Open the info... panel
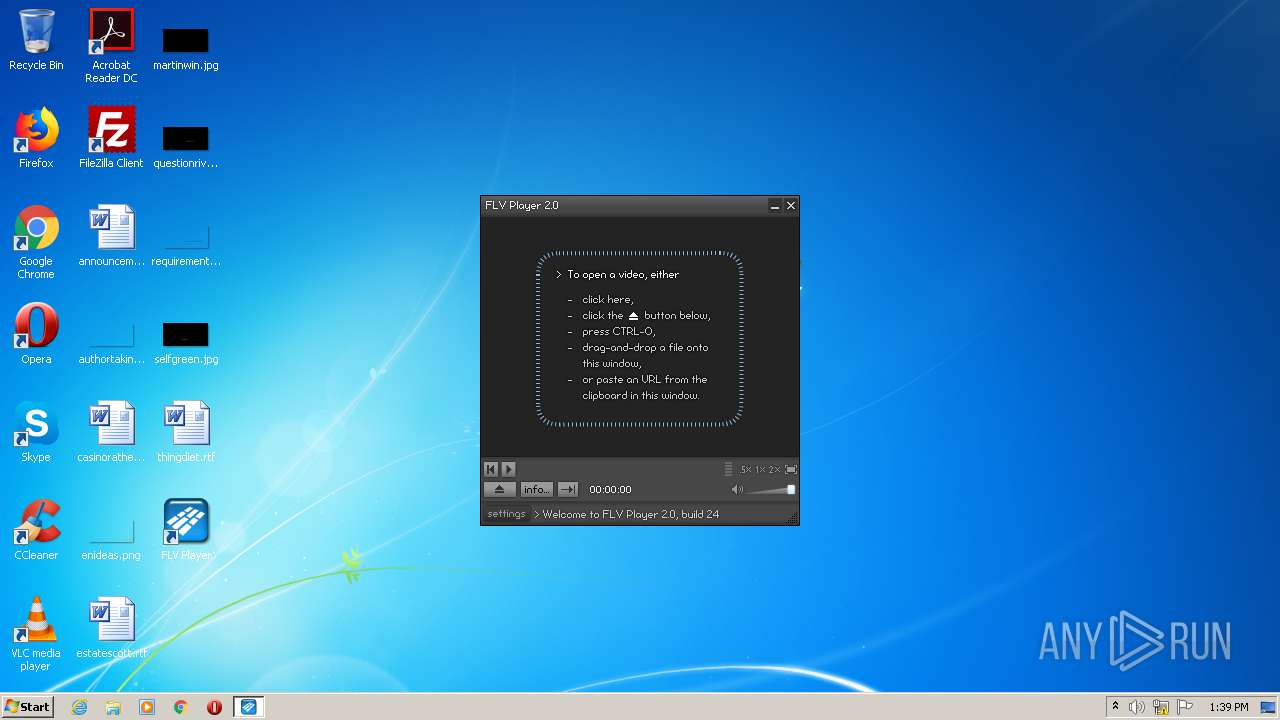This screenshot has height=720, width=1280. (x=536, y=489)
